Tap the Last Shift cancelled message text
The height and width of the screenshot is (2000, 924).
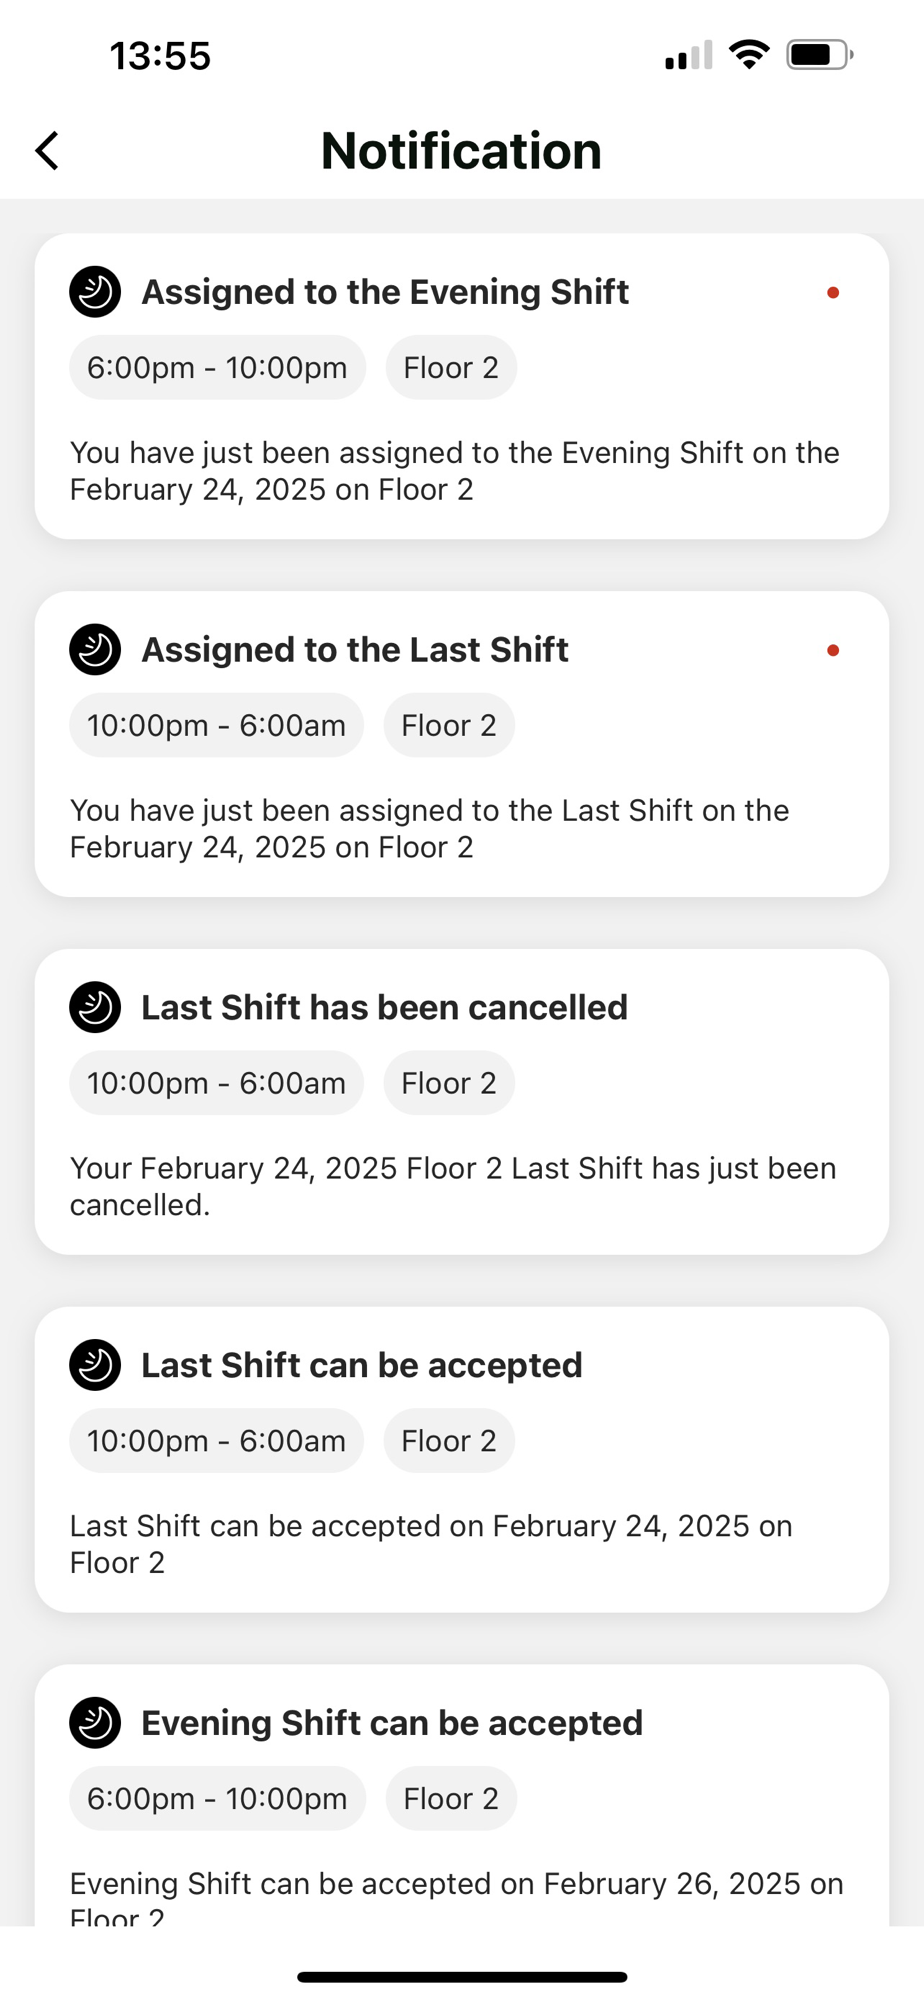[452, 1186]
